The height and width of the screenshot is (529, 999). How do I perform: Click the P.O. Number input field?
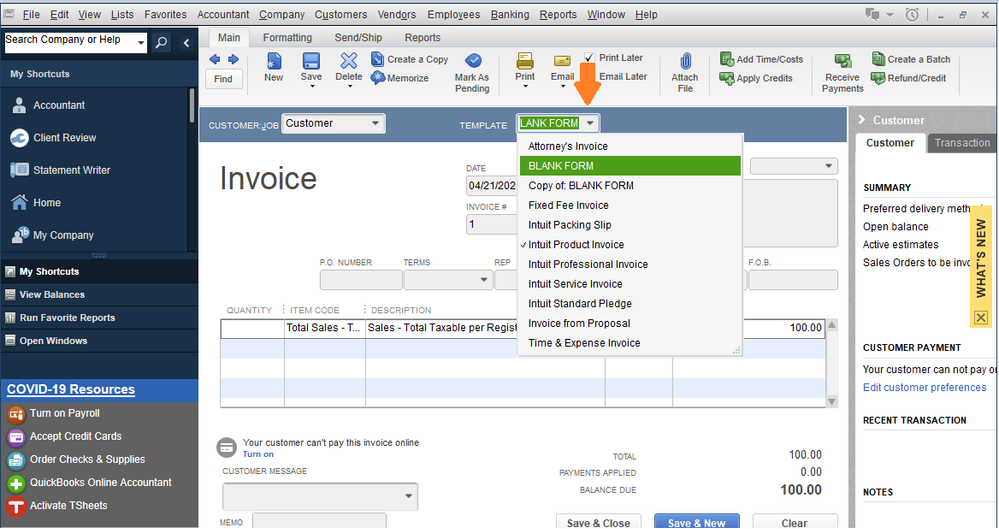click(361, 280)
